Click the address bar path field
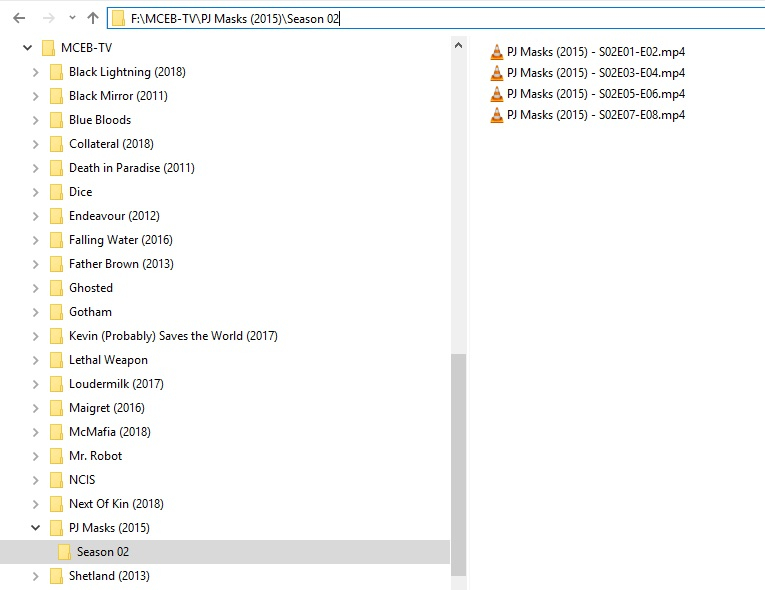This screenshot has height=590, width=765. (x=436, y=19)
